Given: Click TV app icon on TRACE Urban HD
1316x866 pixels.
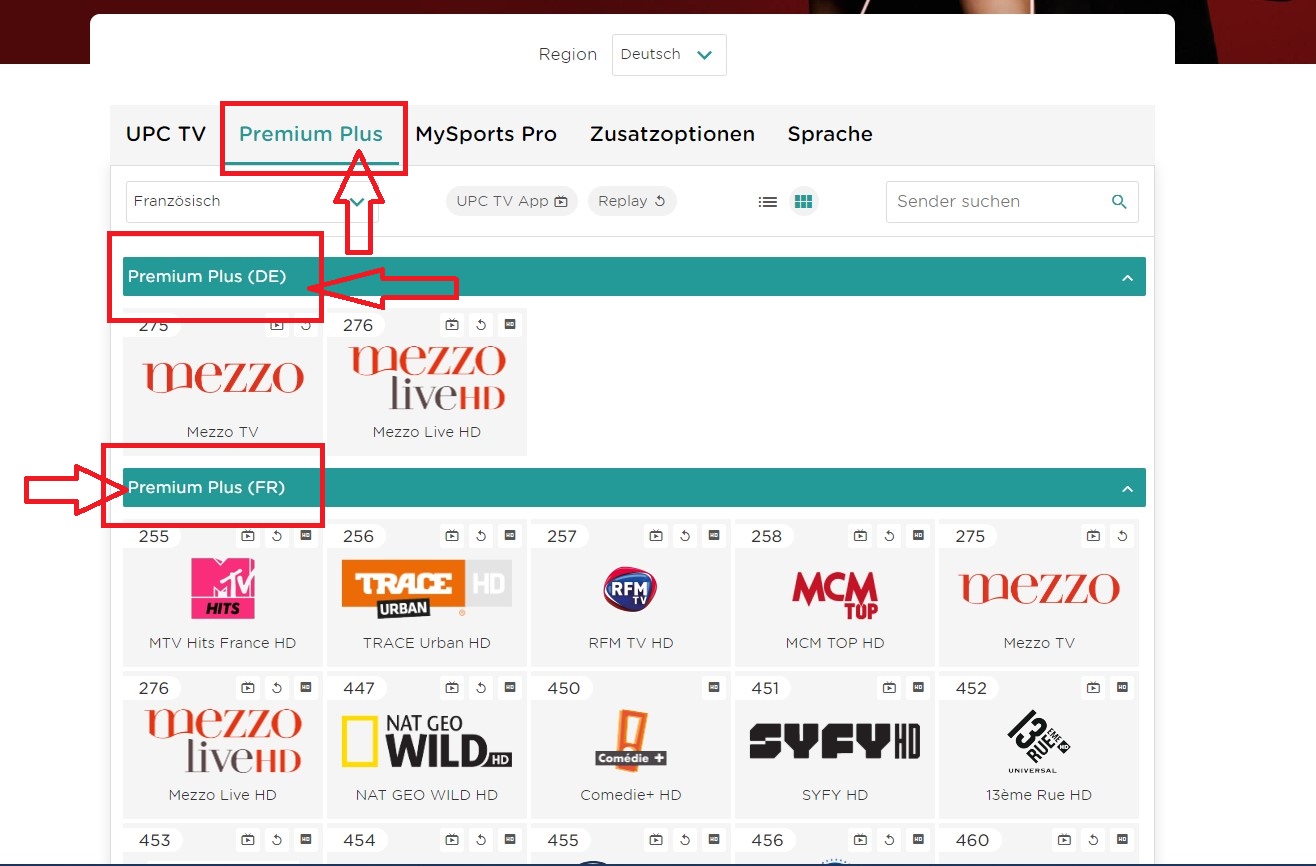Looking at the screenshot, I should tap(452, 536).
